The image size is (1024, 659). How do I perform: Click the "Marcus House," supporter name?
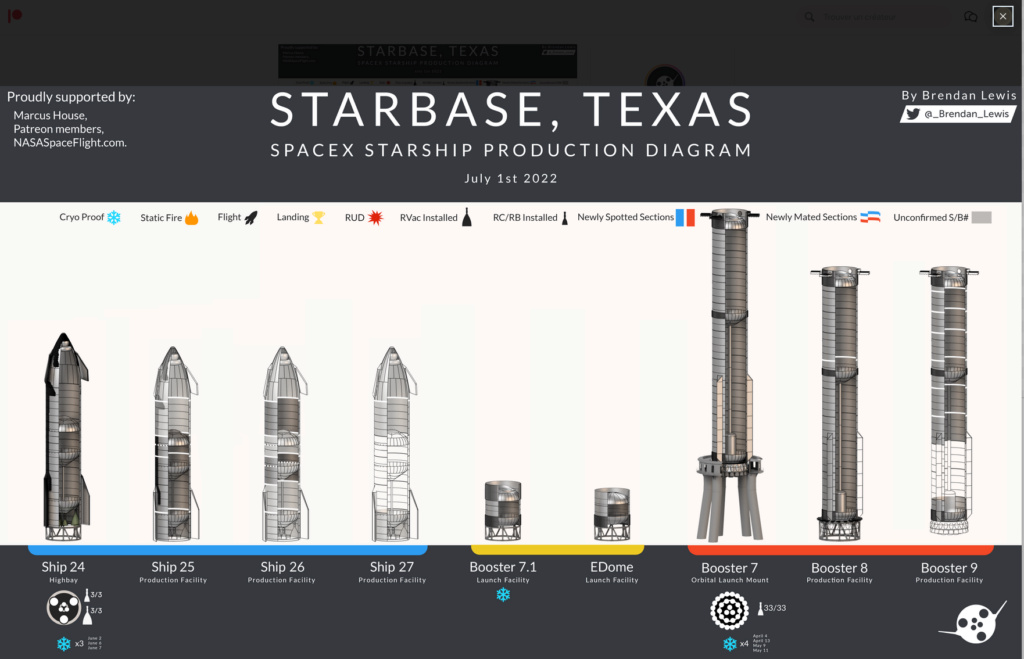[x=50, y=116]
